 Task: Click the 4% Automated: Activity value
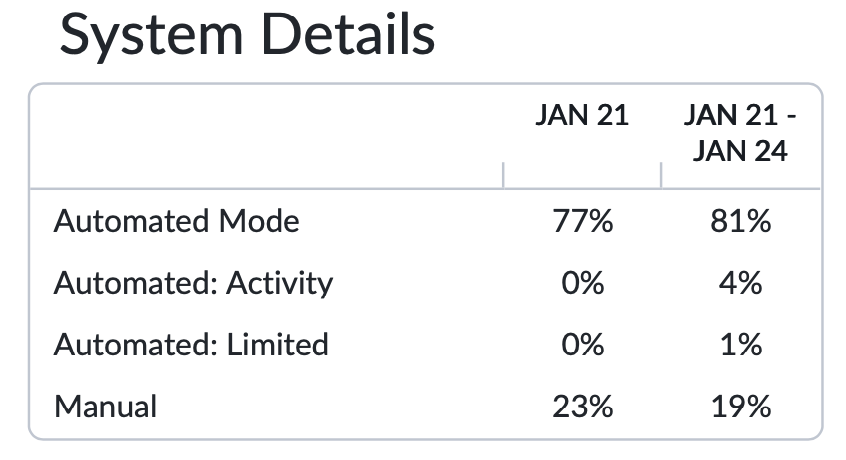pos(740,283)
